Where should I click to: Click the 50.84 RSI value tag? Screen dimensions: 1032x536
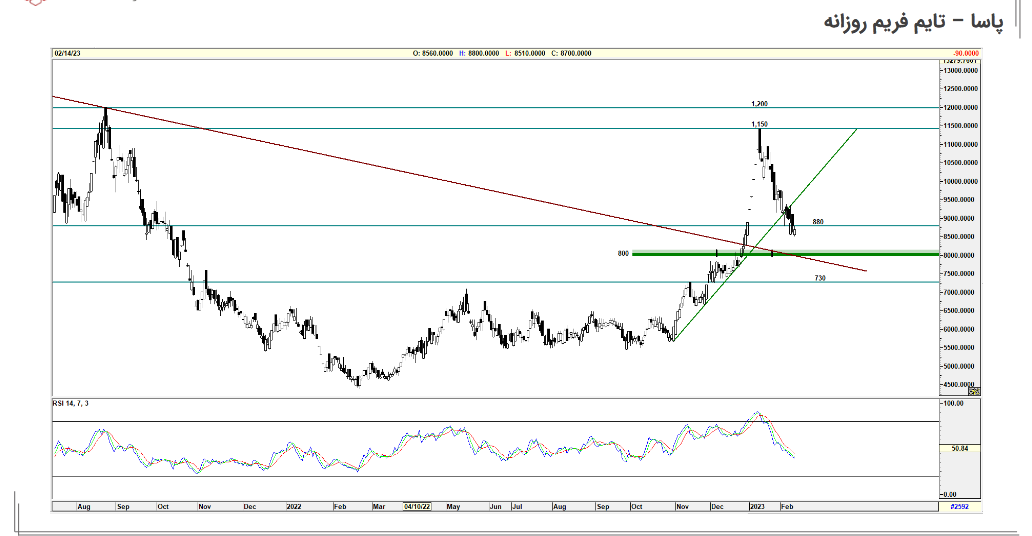(960, 449)
